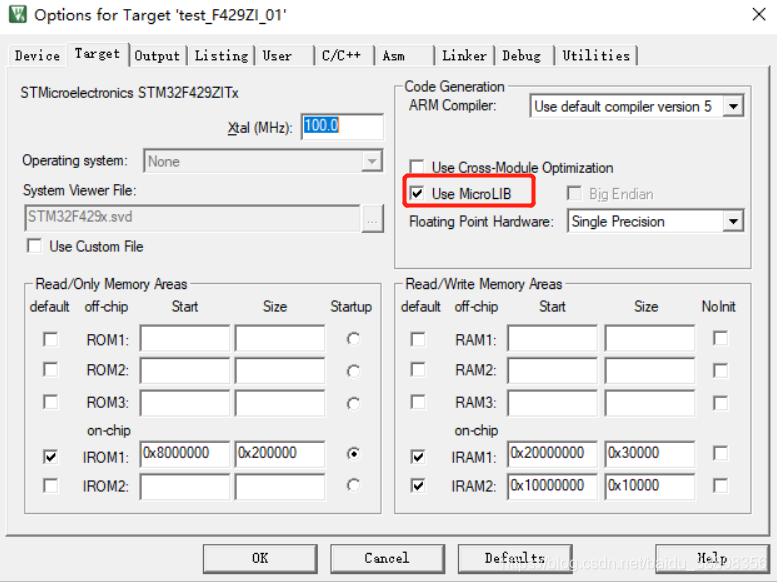777x582 pixels.
Task: Close the Options for Target dialog
Action: tap(759, 14)
